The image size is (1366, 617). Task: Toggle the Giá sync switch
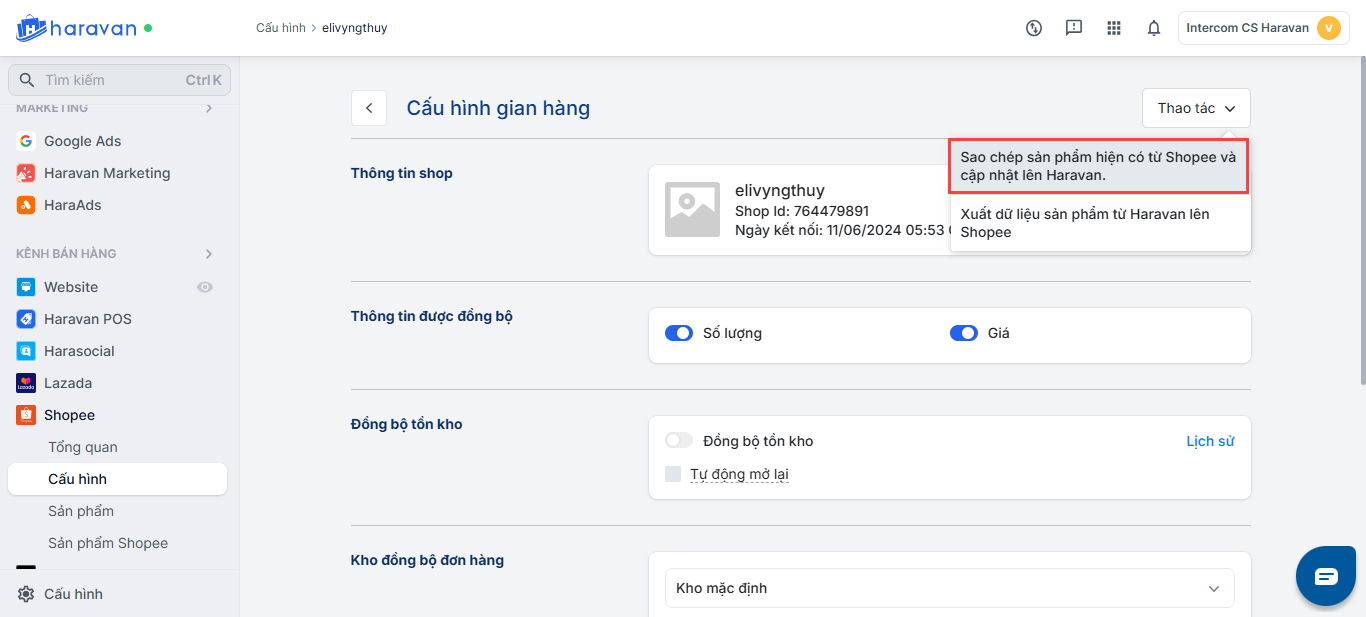point(964,333)
